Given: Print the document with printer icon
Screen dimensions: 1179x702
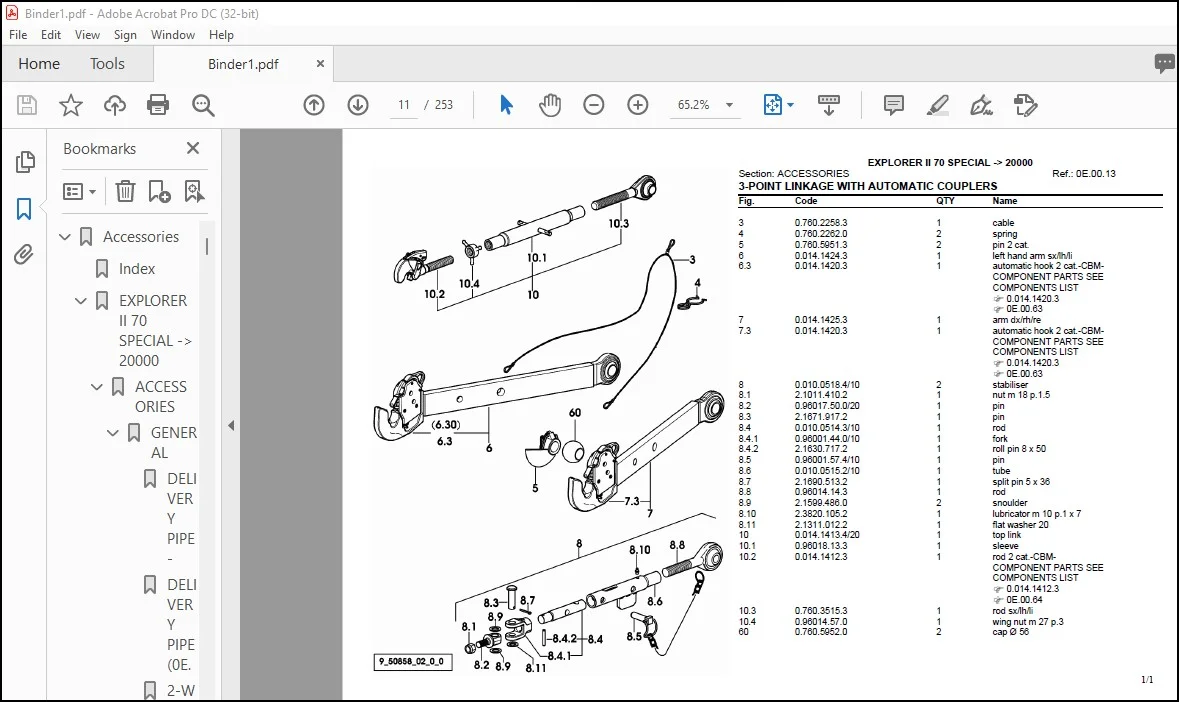Looking at the screenshot, I should pos(158,105).
